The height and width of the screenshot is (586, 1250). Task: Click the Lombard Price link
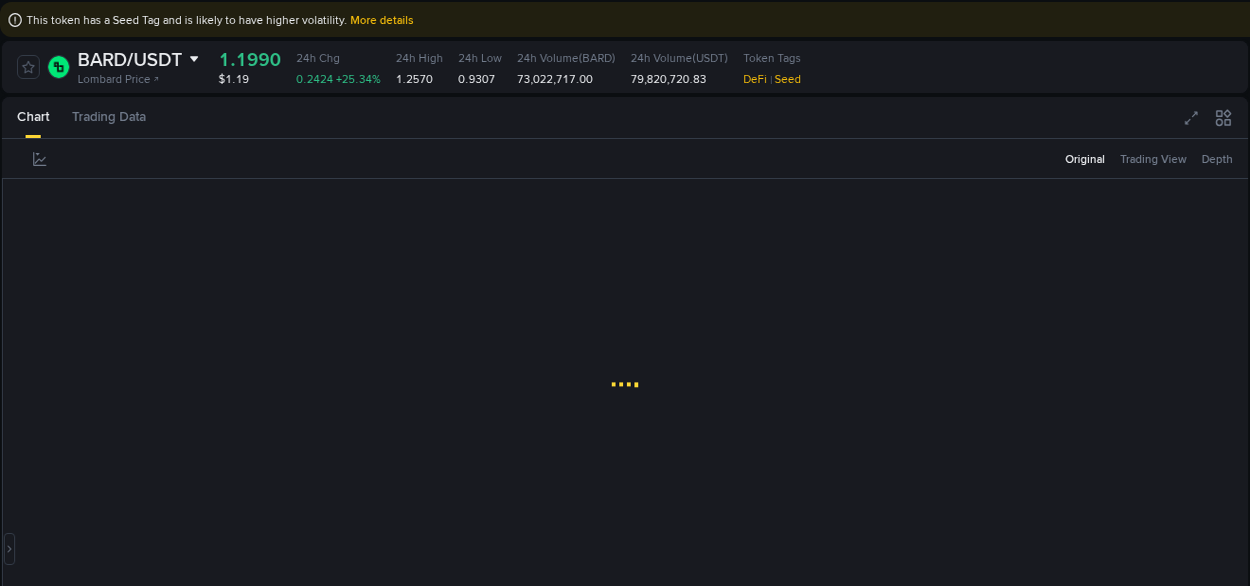point(115,79)
